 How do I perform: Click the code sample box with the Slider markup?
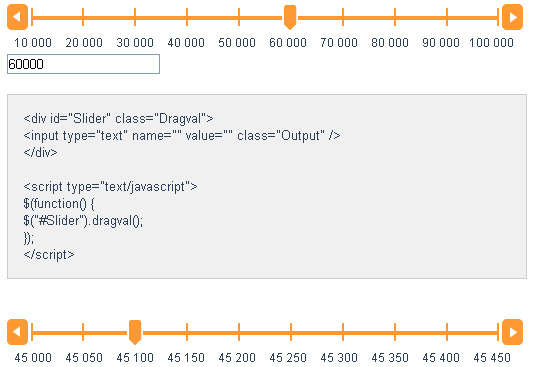[267, 187]
